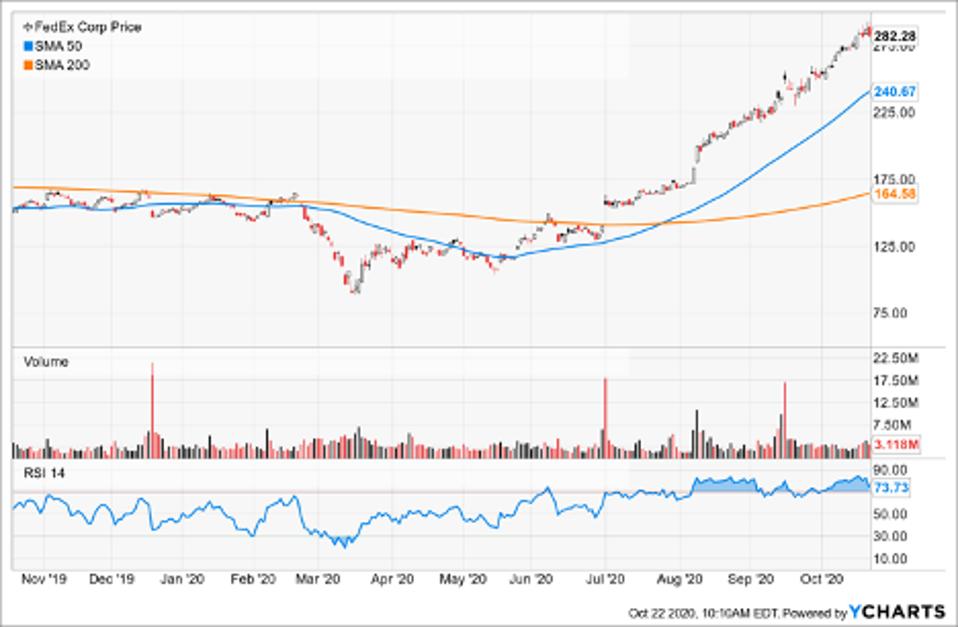
Task: Click the RSI 14 panel title
Action: tap(44, 473)
